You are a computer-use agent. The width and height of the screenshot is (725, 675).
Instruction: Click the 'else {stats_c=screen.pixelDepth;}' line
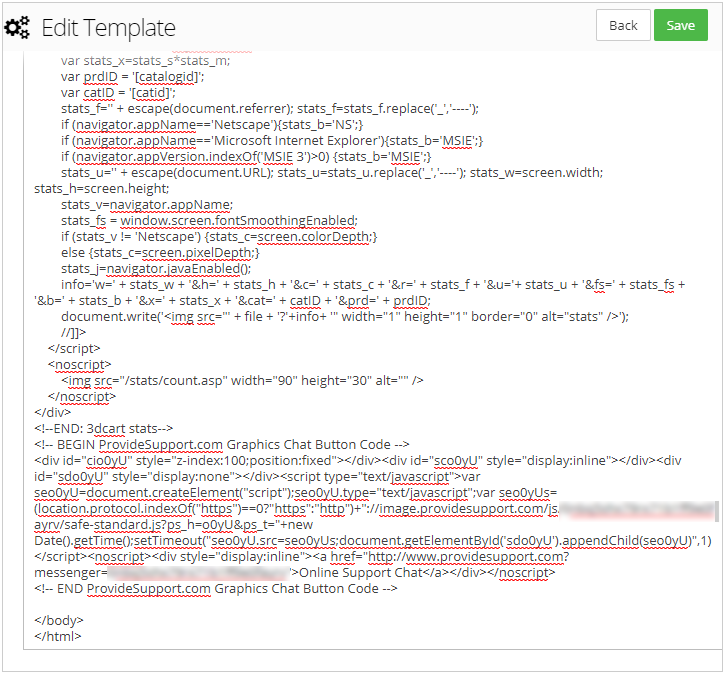click(160, 252)
